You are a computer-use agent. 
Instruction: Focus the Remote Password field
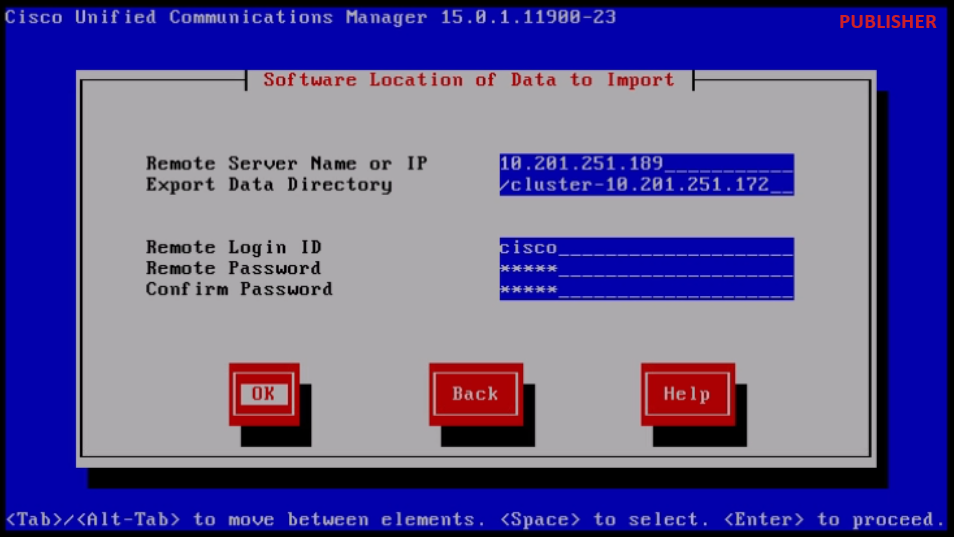coord(647,269)
